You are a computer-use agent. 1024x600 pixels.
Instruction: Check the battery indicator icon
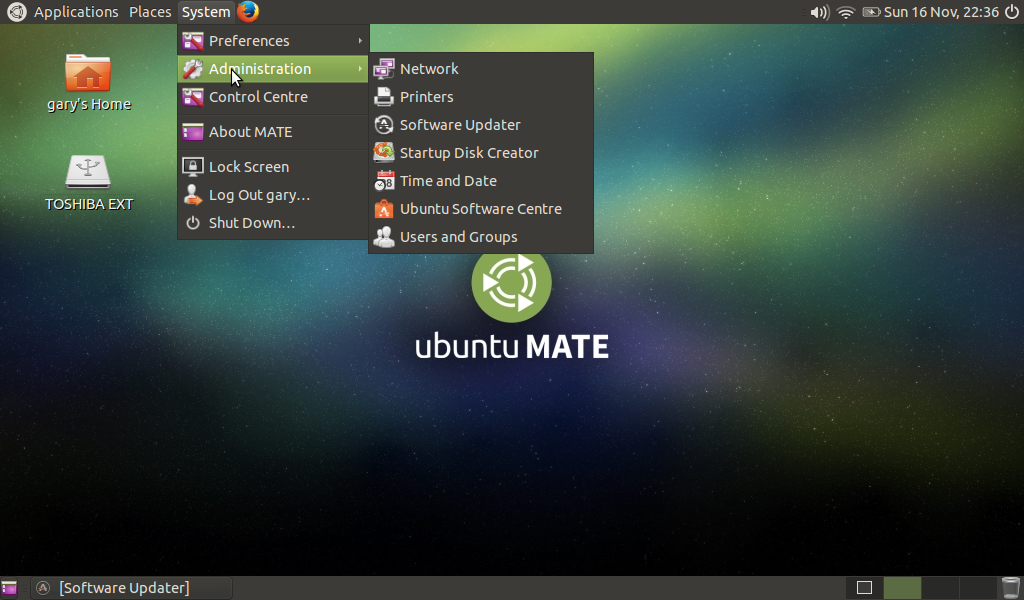click(871, 12)
